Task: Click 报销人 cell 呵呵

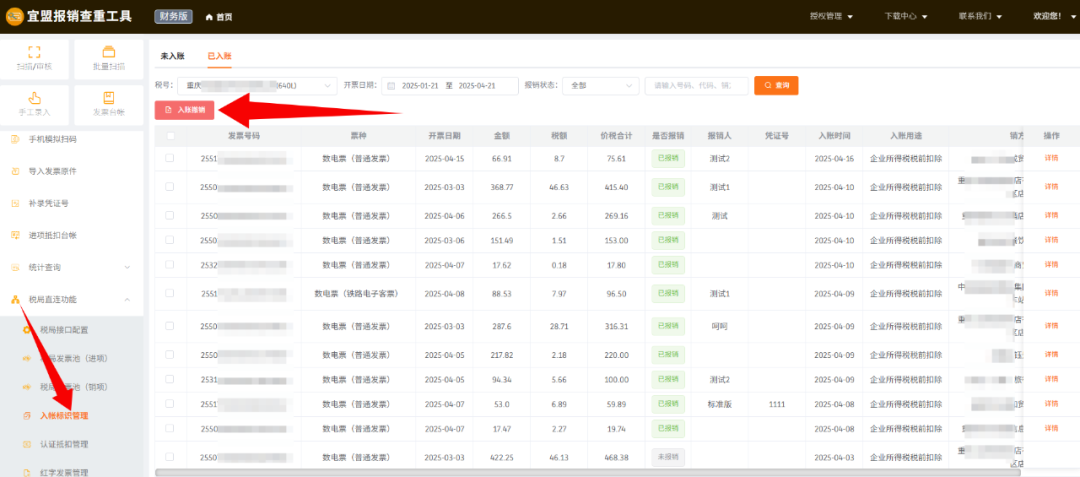Action: [719, 326]
